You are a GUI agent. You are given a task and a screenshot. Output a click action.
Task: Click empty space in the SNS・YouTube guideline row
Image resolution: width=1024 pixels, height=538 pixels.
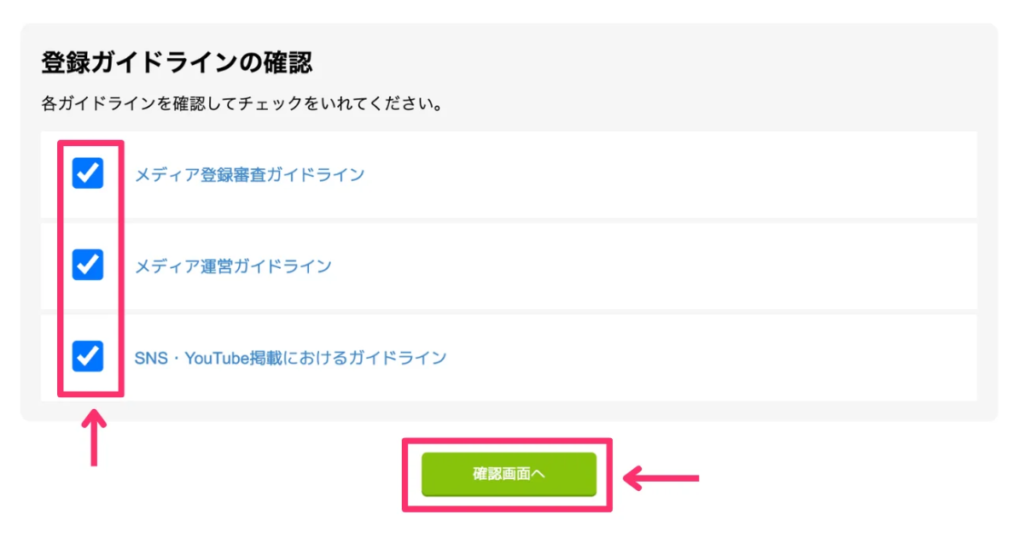[x=700, y=357]
